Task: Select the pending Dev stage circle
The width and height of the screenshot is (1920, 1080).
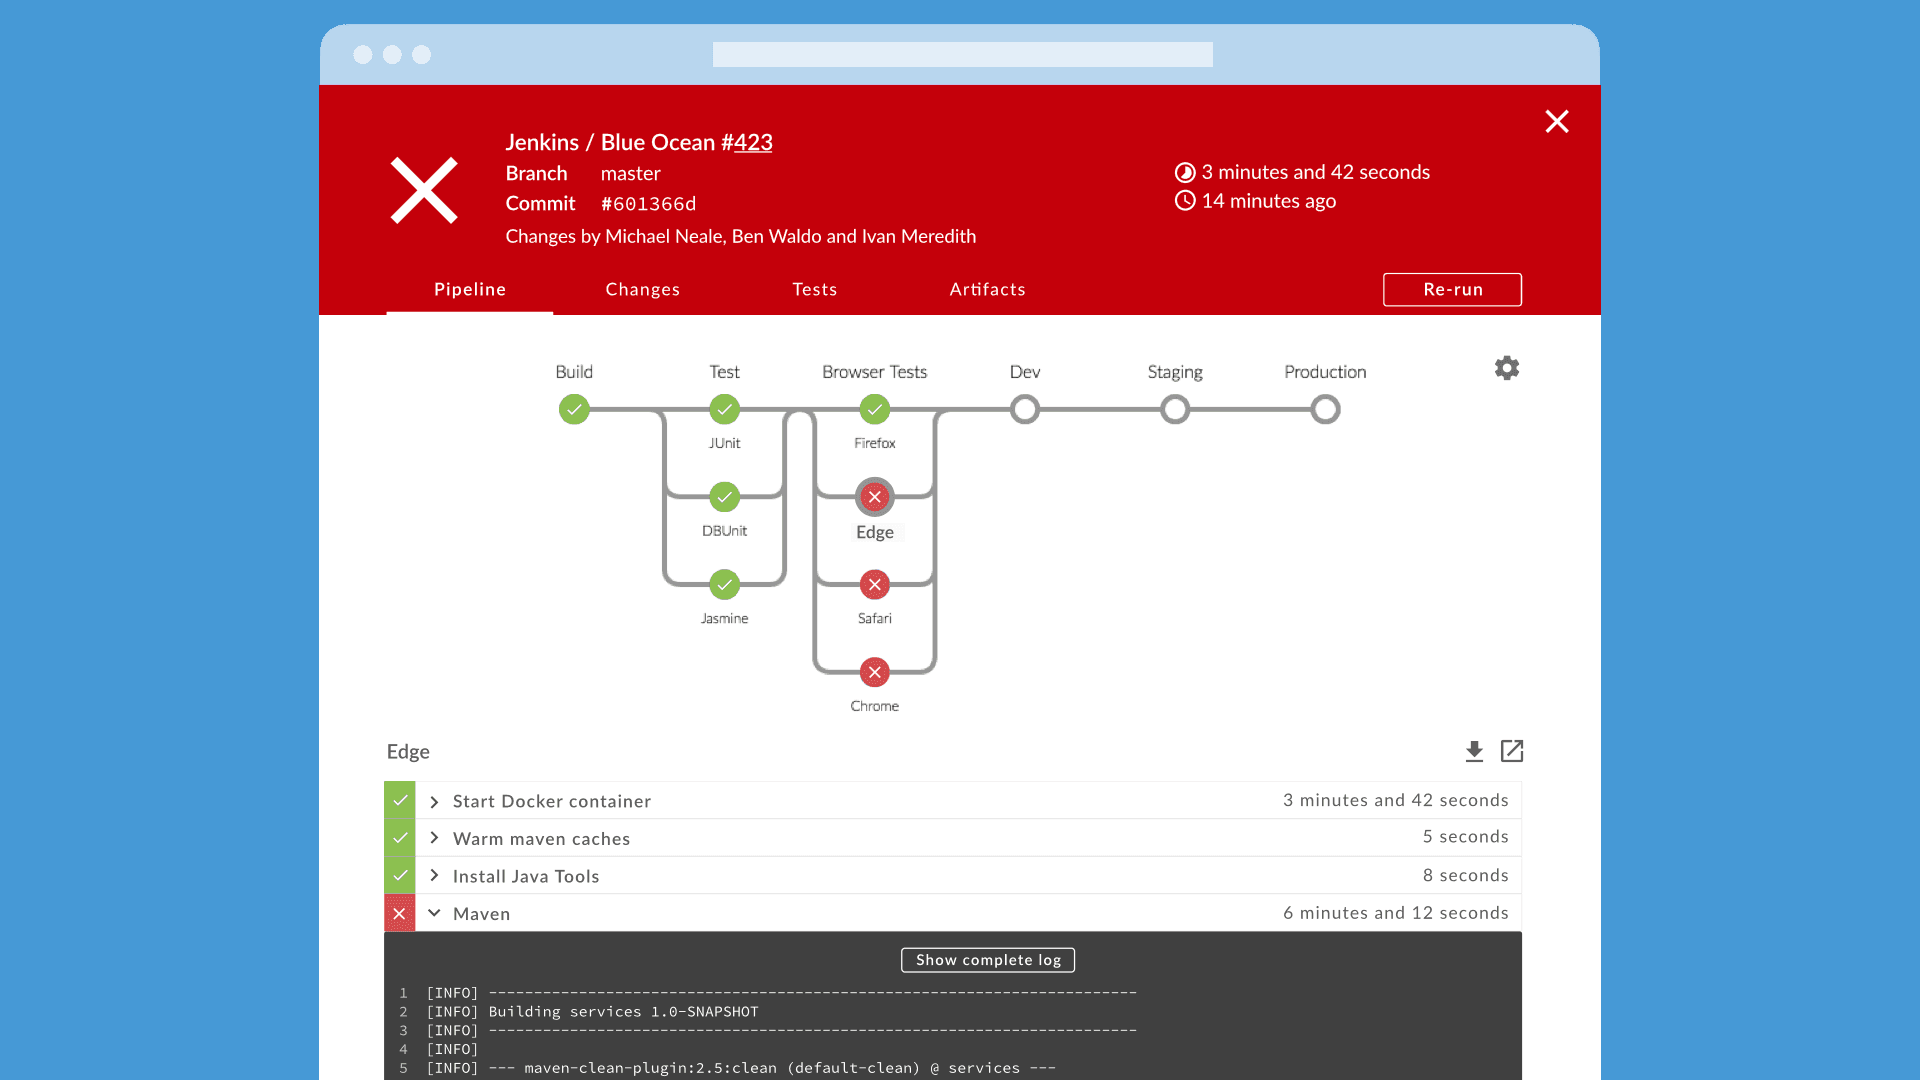Action: coord(1024,409)
